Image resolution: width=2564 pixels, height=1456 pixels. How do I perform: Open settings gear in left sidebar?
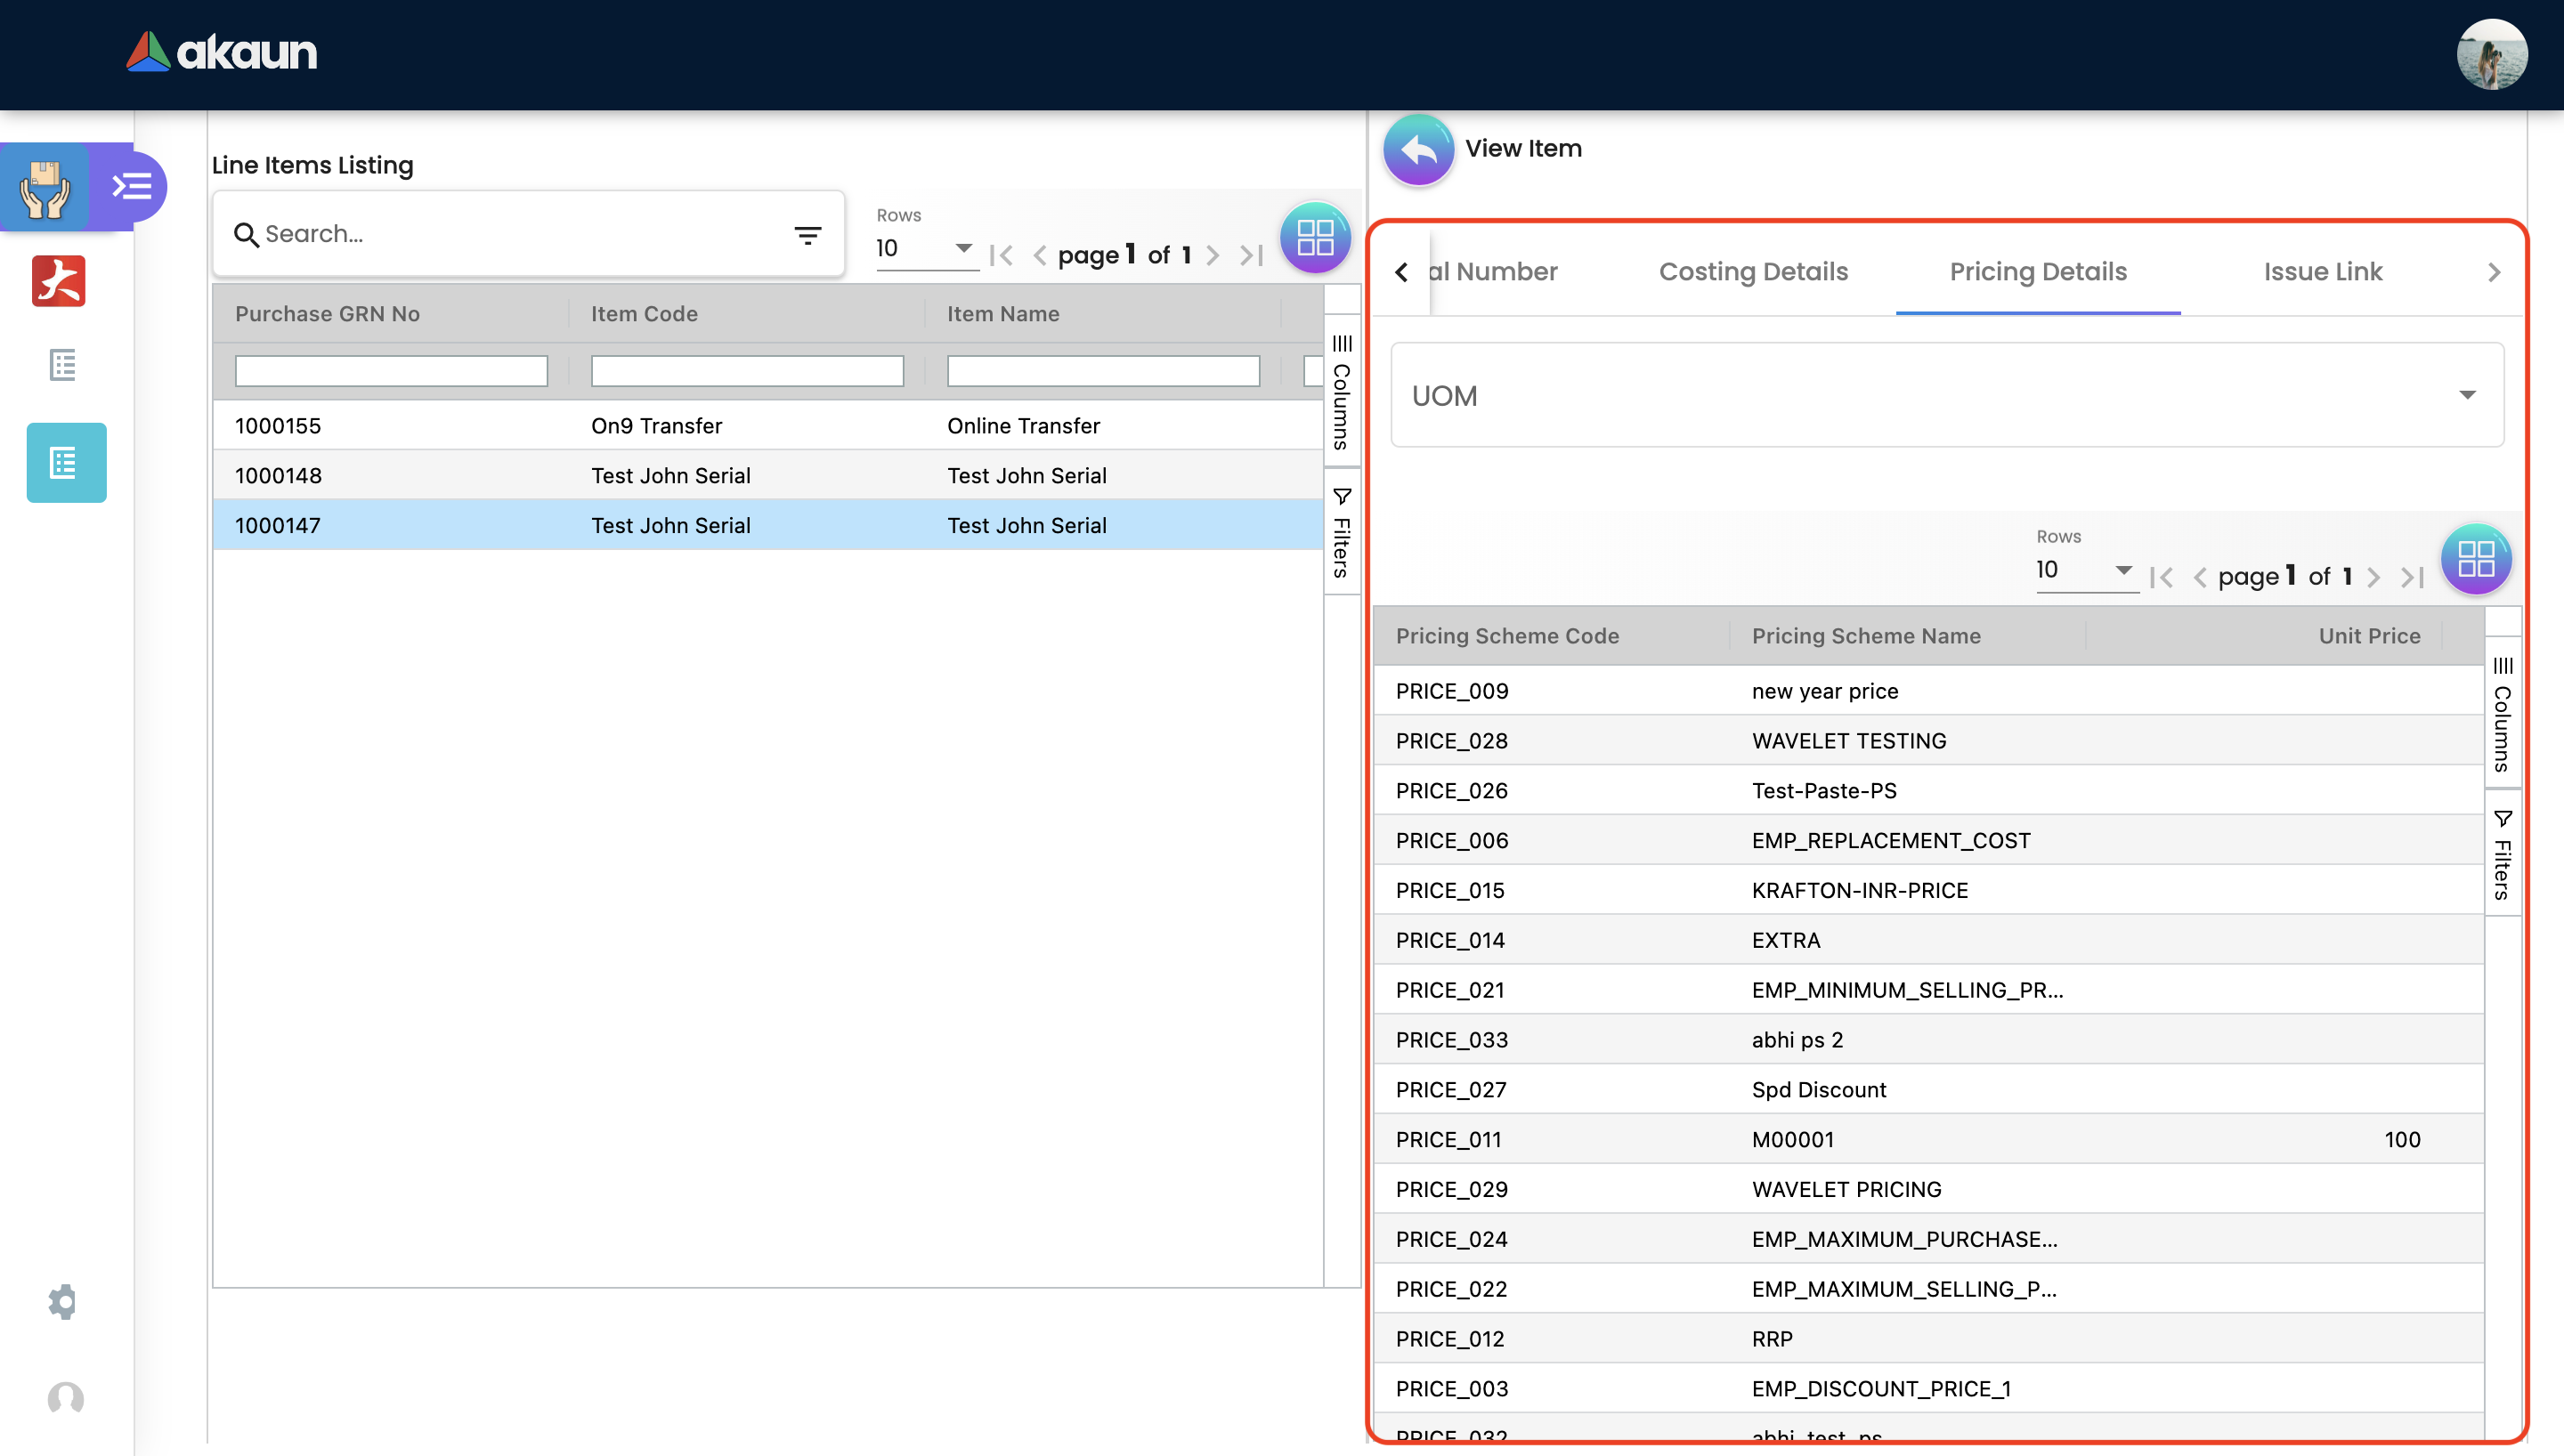tap(63, 1301)
